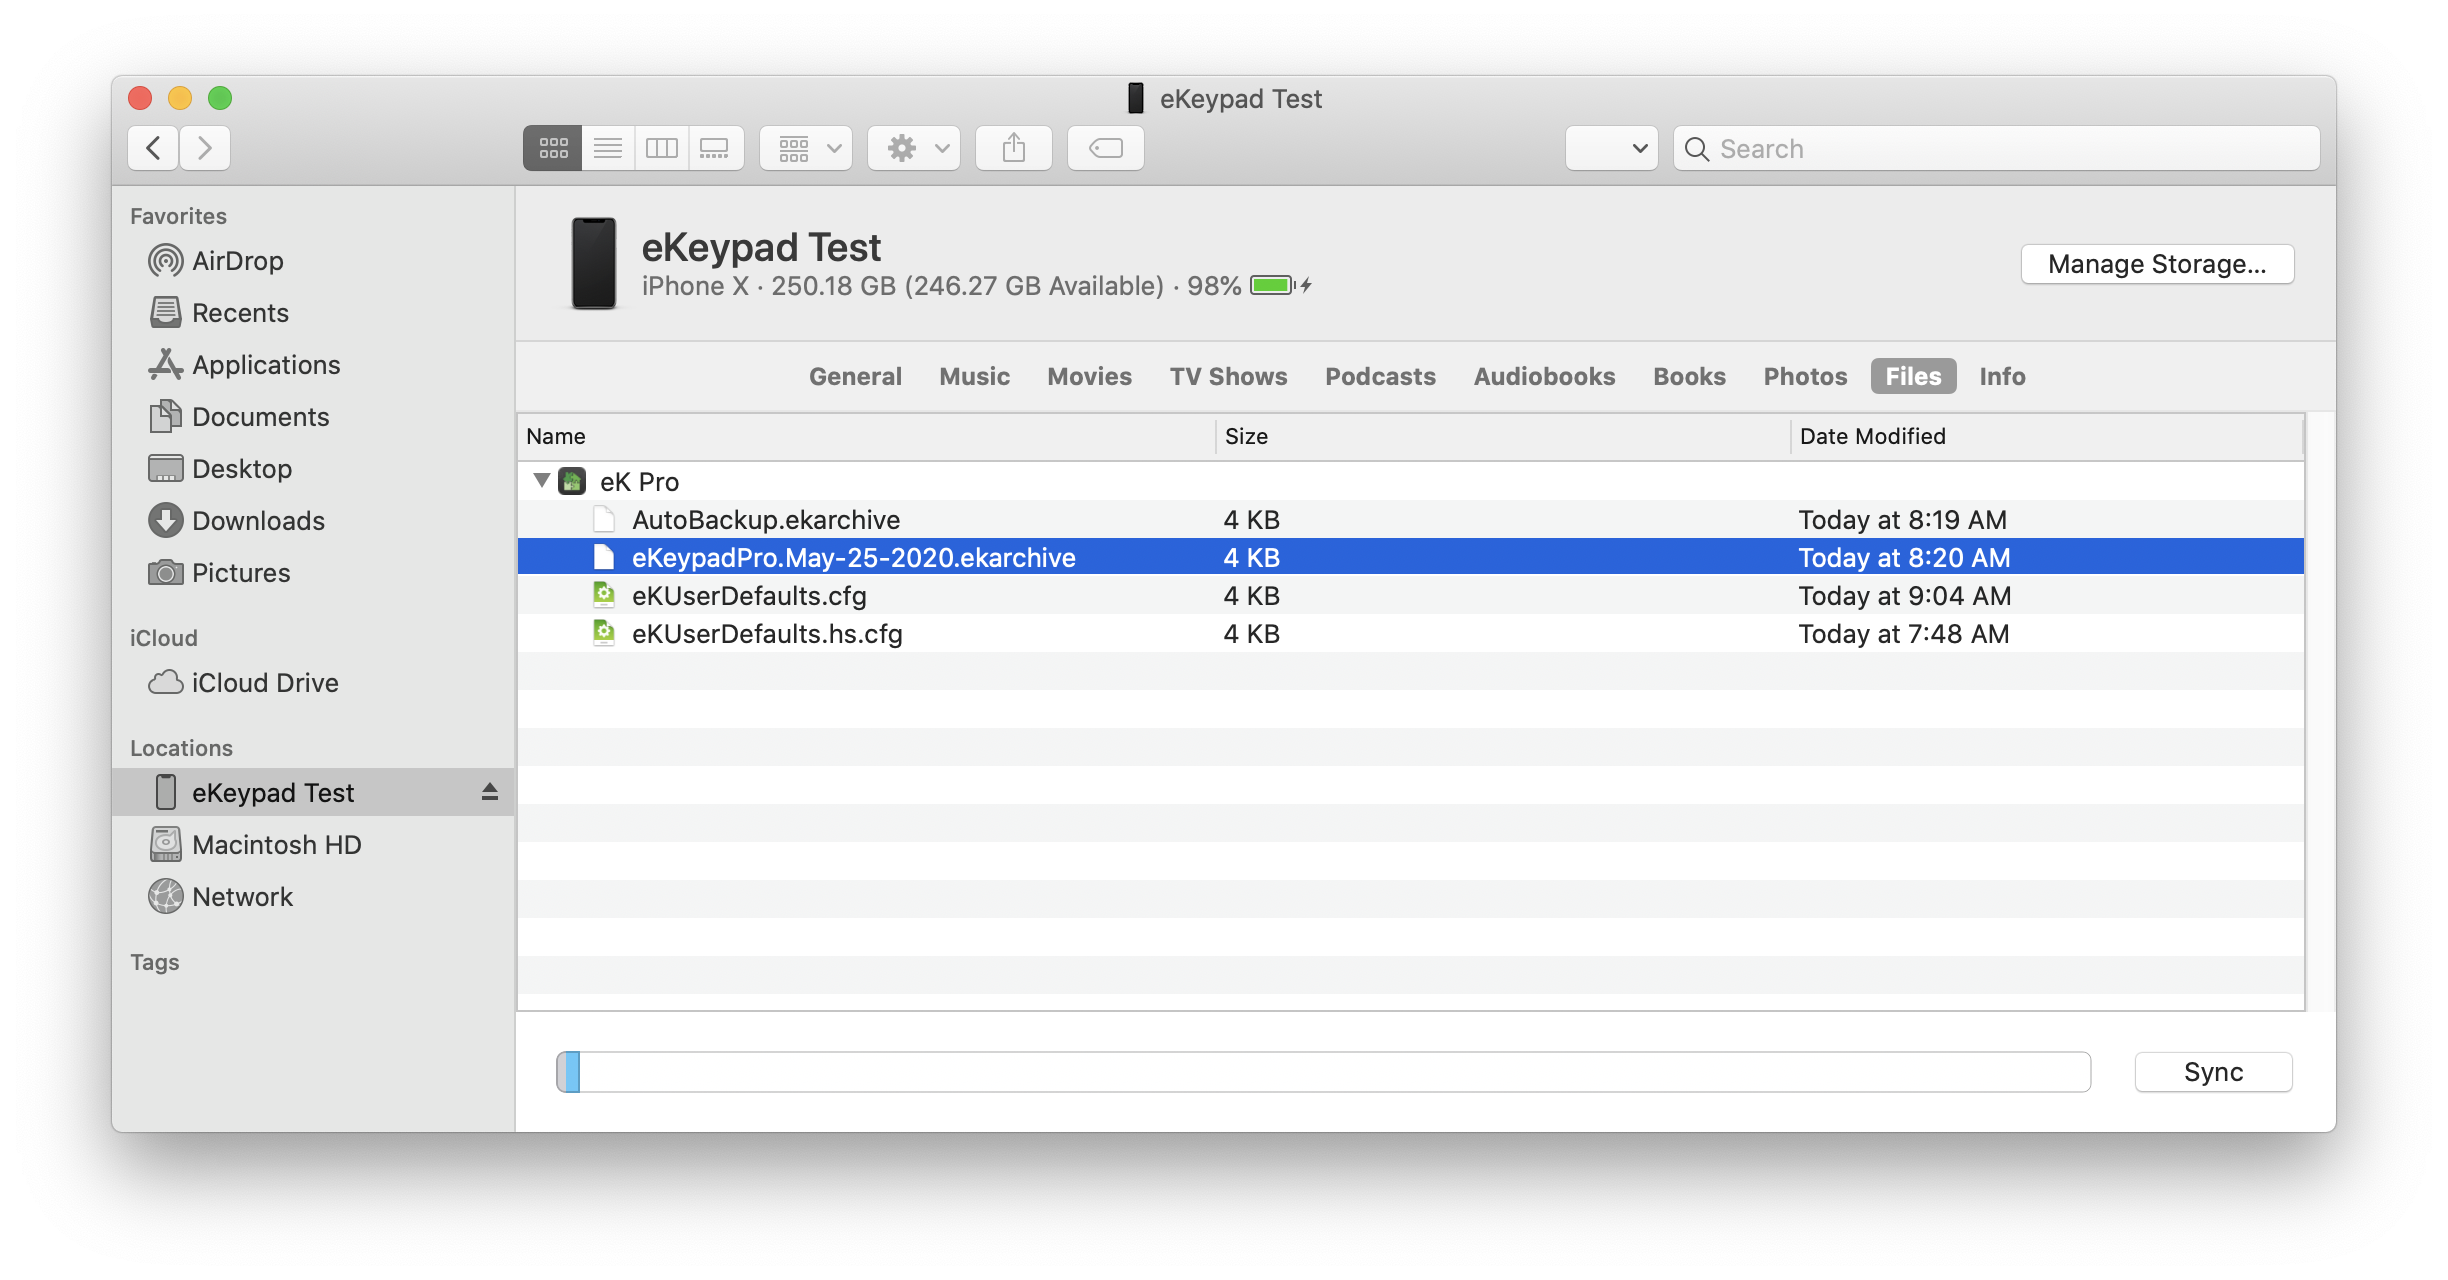Image resolution: width=2448 pixels, height=1280 pixels.
Task: Click the Share toolbar icon
Action: click(1014, 148)
